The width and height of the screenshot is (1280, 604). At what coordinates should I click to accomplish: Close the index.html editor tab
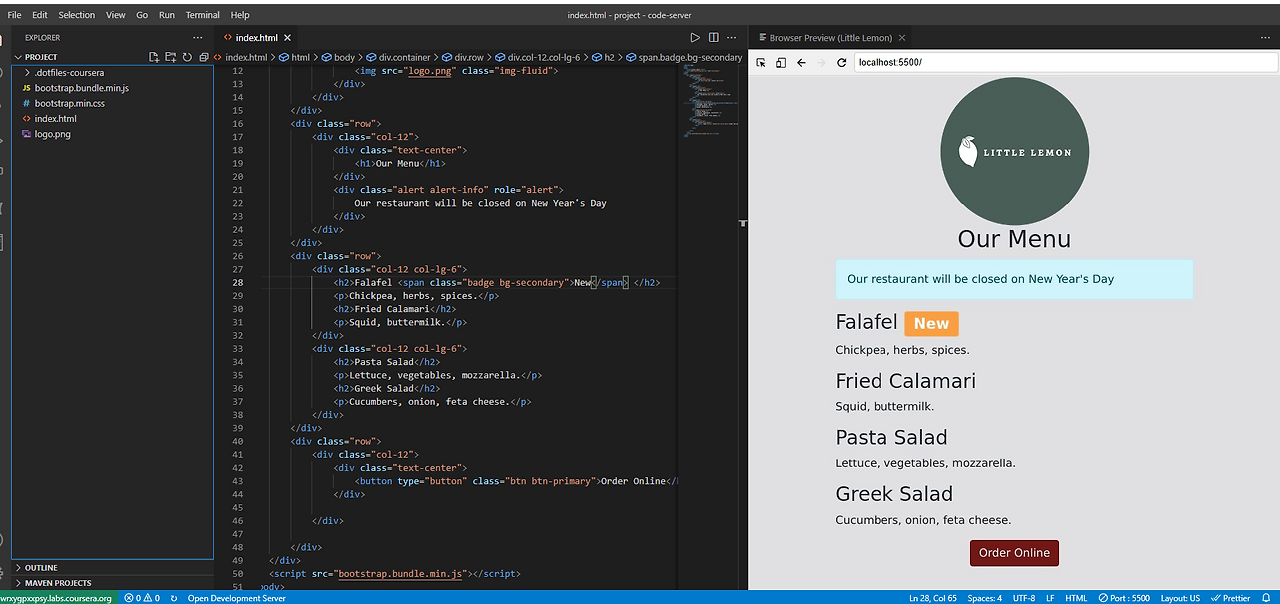pos(286,37)
